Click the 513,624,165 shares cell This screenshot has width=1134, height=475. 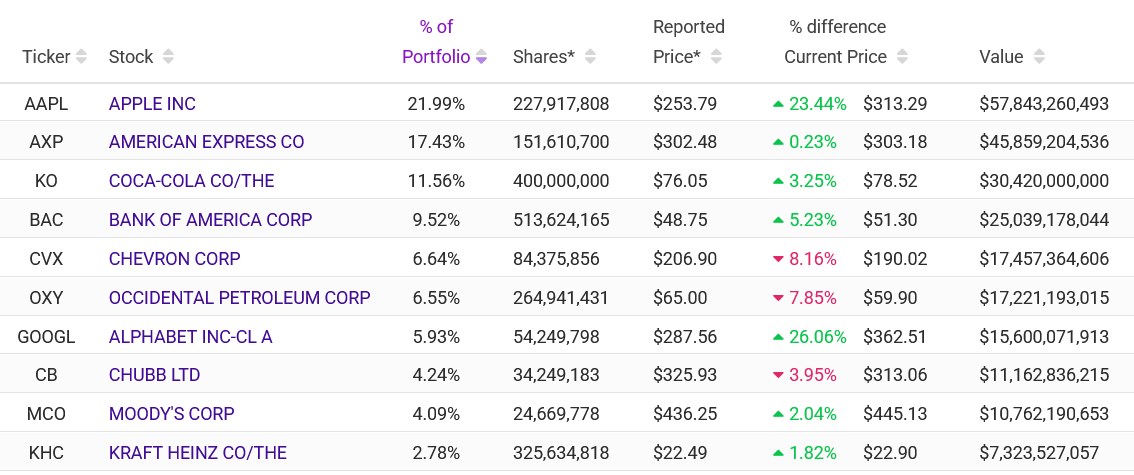tap(561, 220)
